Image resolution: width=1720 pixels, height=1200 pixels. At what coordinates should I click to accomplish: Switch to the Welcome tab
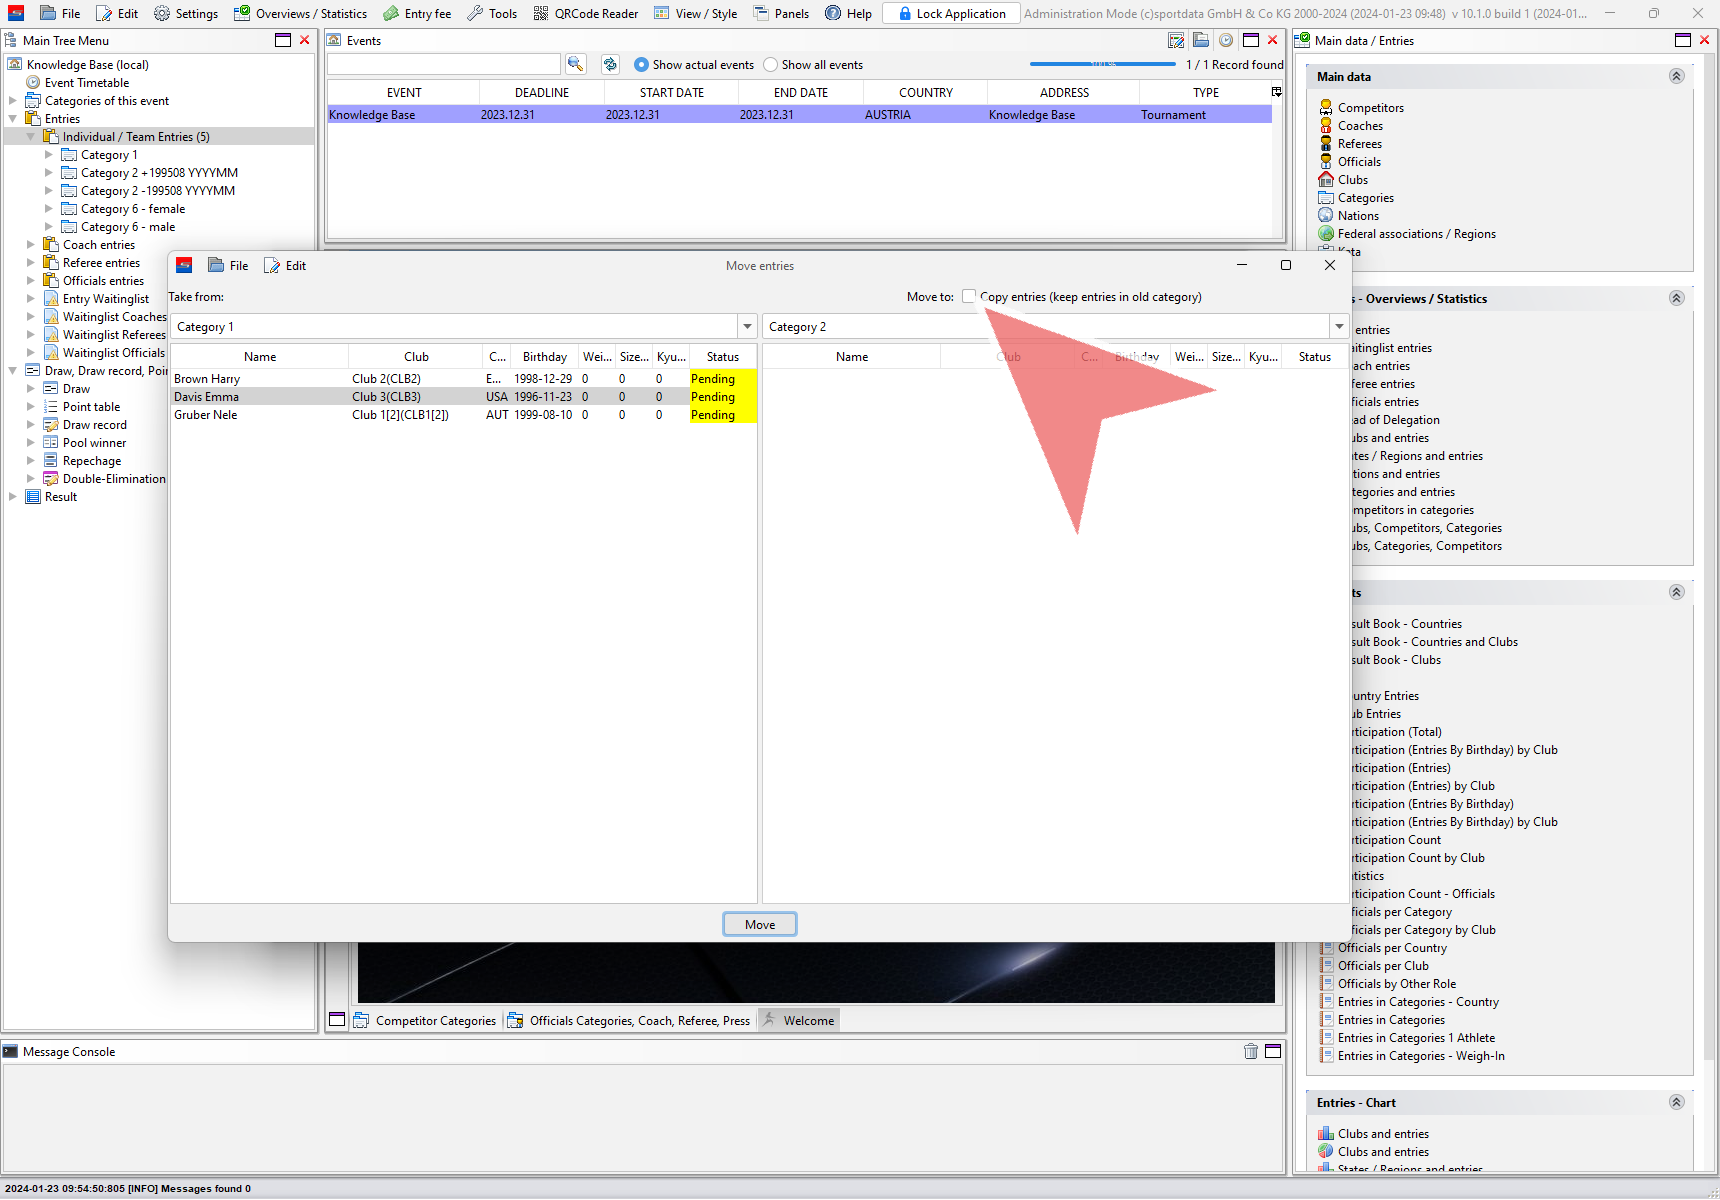point(798,1020)
